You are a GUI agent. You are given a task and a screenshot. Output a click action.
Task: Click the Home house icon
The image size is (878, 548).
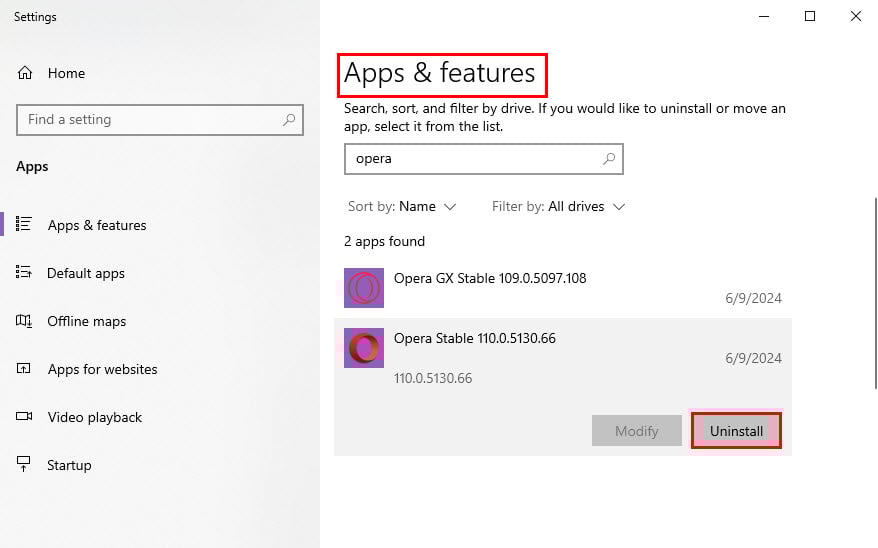pos(25,73)
